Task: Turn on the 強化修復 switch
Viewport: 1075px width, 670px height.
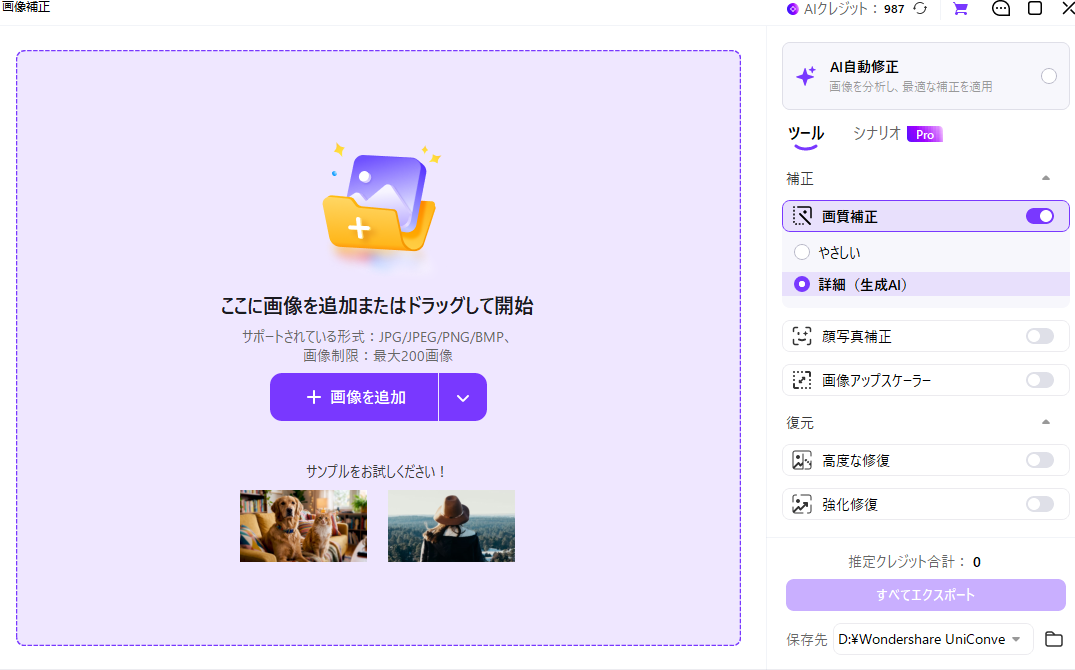Action: pos(1040,504)
